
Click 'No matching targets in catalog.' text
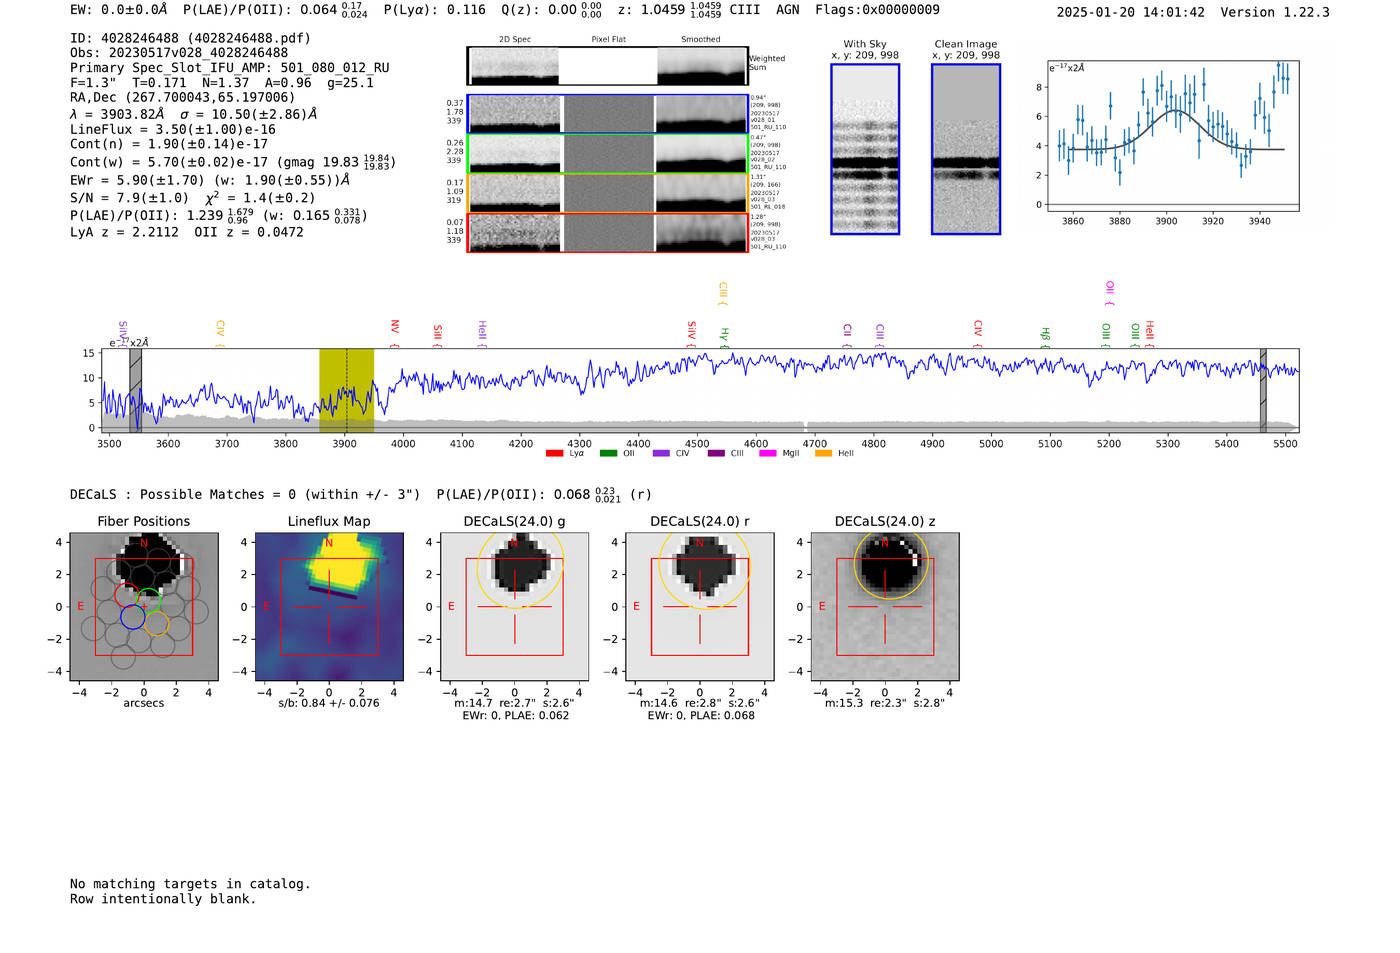point(190,884)
